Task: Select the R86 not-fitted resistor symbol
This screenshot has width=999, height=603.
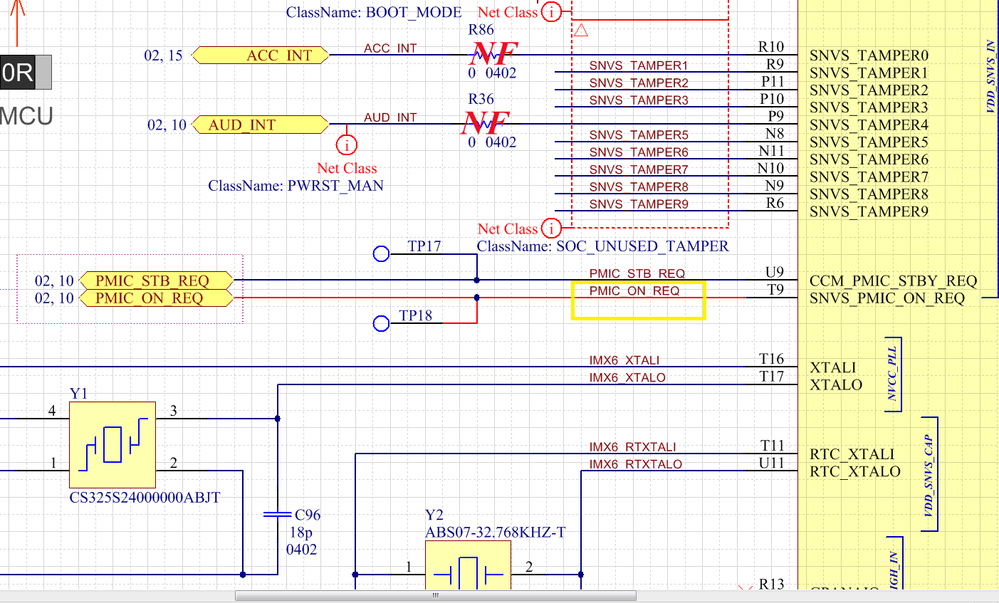Action: click(x=492, y=55)
